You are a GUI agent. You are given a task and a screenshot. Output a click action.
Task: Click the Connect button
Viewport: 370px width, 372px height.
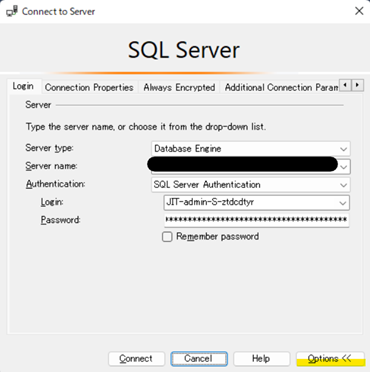(136, 359)
